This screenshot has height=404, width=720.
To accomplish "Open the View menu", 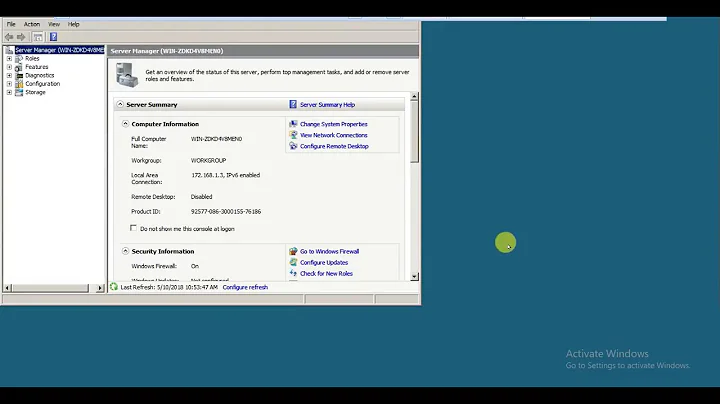I will 54,24.
